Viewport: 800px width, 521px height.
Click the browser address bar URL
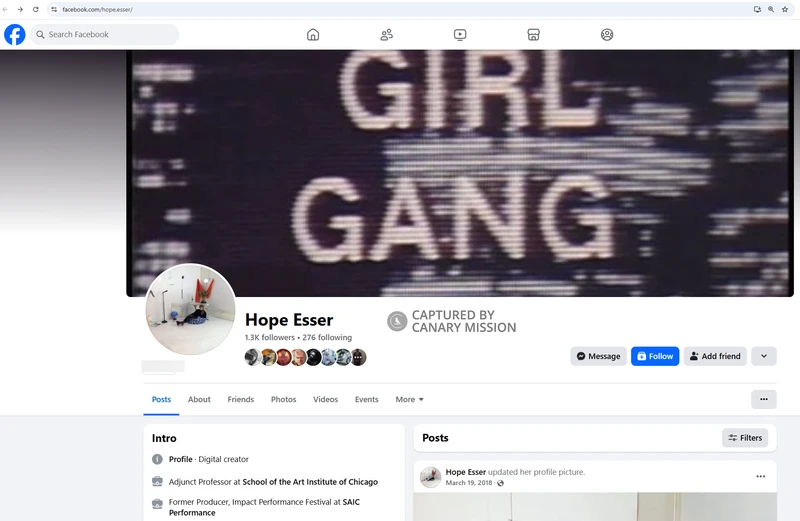point(97,9)
